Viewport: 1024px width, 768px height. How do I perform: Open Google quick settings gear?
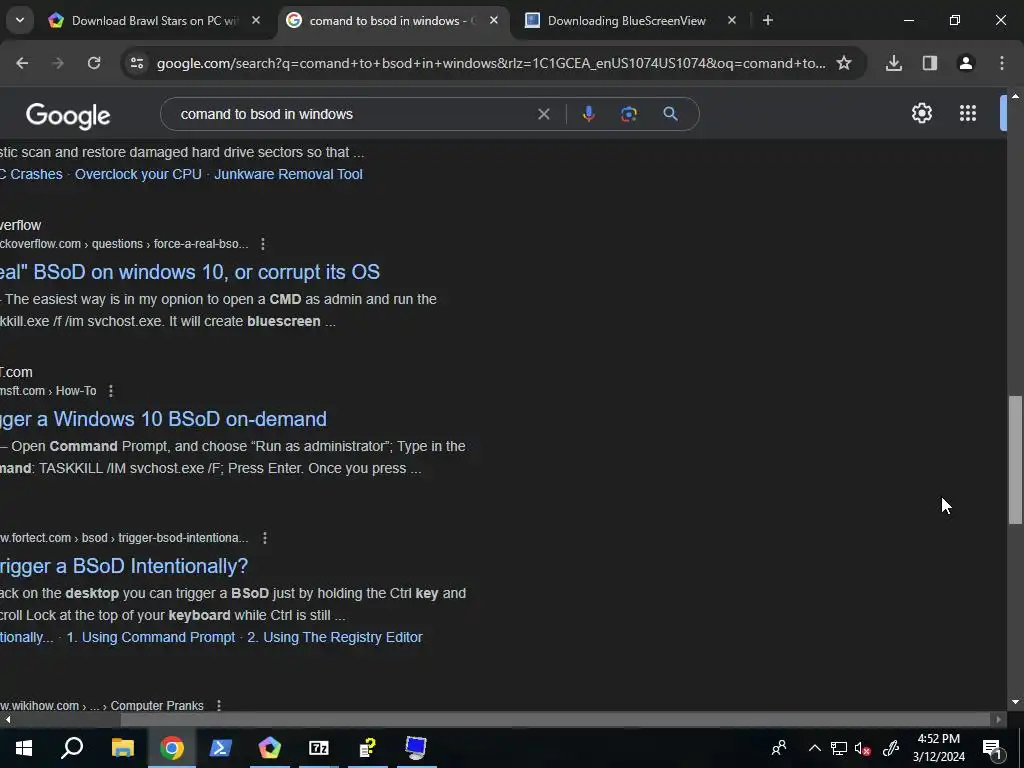click(921, 113)
